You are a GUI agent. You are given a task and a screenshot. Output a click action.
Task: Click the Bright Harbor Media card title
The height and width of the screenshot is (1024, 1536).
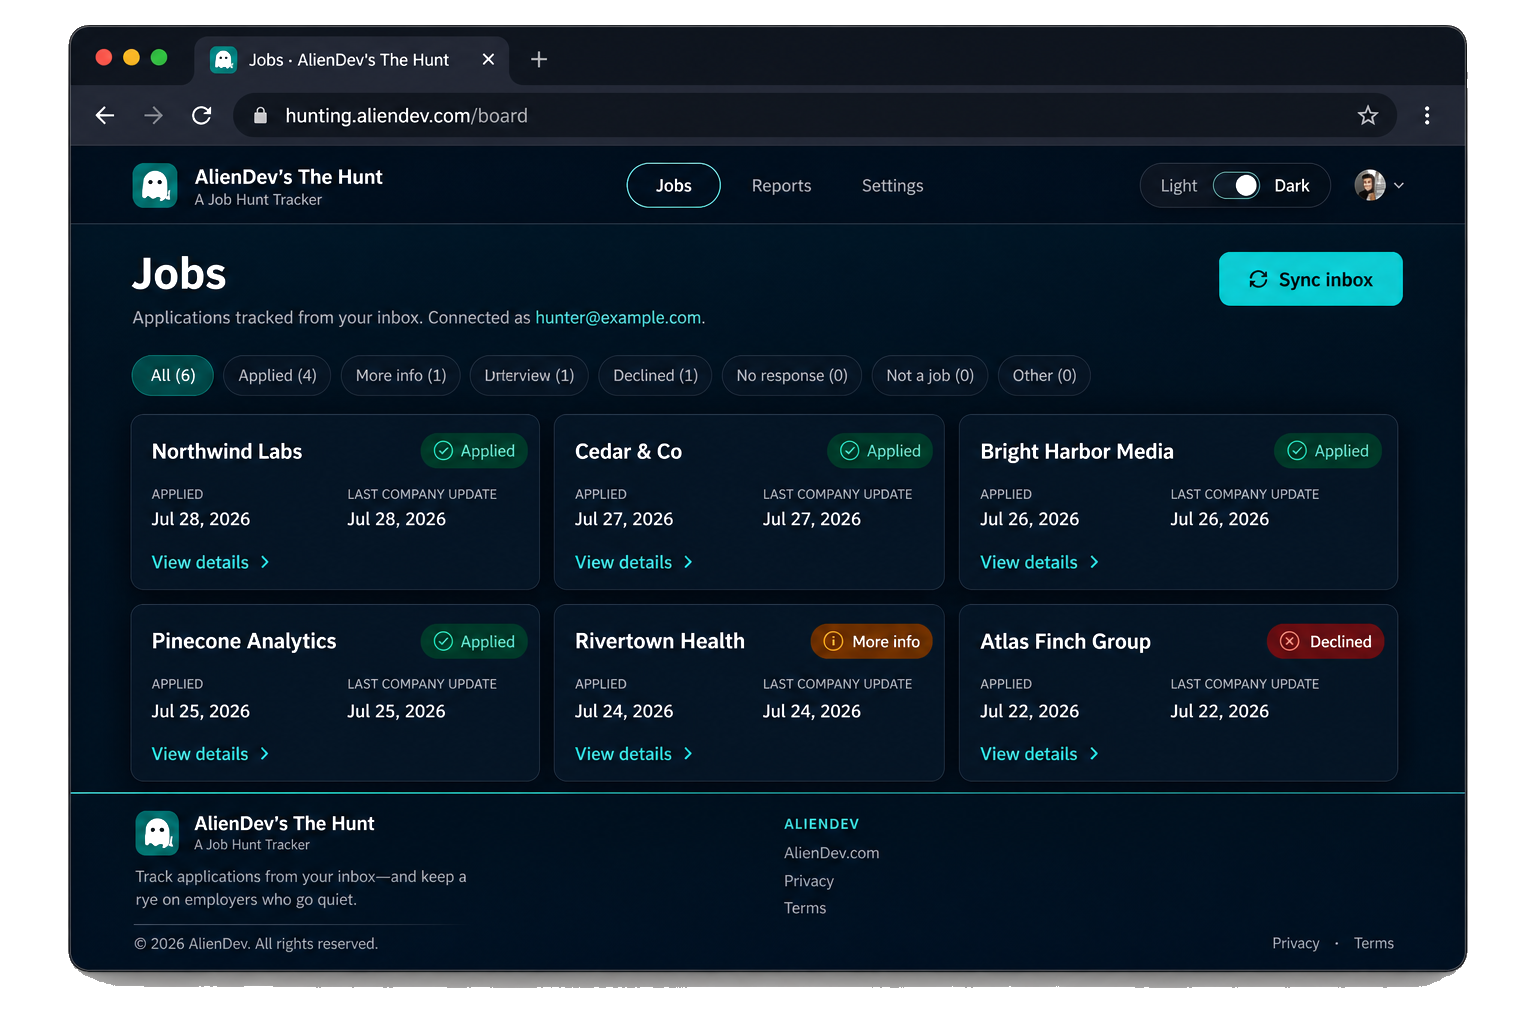[1077, 452]
